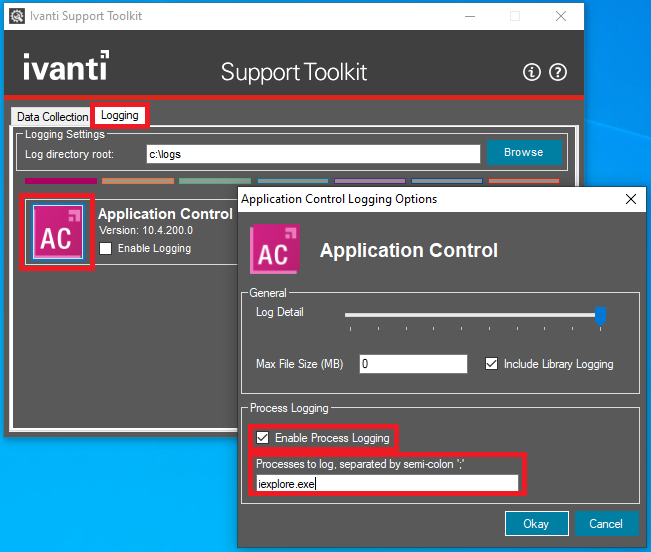The width and height of the screenshot is (651, 552).
Task: Confirm the dialog with the Okay button
Action: pos(535,523)
